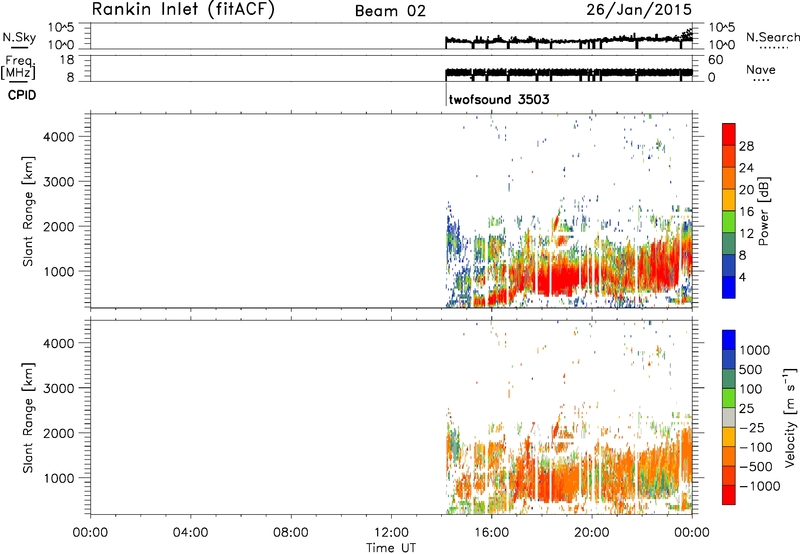This screenshot has width=800, height=554.
Task: Click the 'CPID' label
Action: click(22, 95)
